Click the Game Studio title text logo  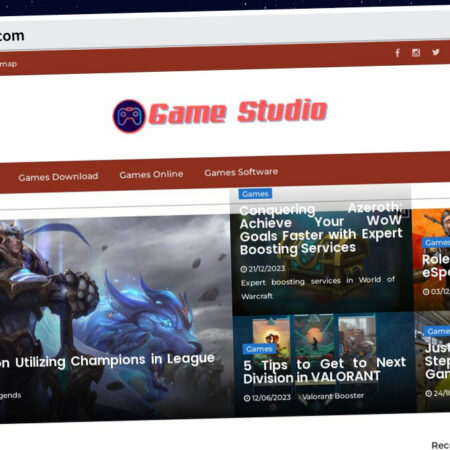pos(238,112)
